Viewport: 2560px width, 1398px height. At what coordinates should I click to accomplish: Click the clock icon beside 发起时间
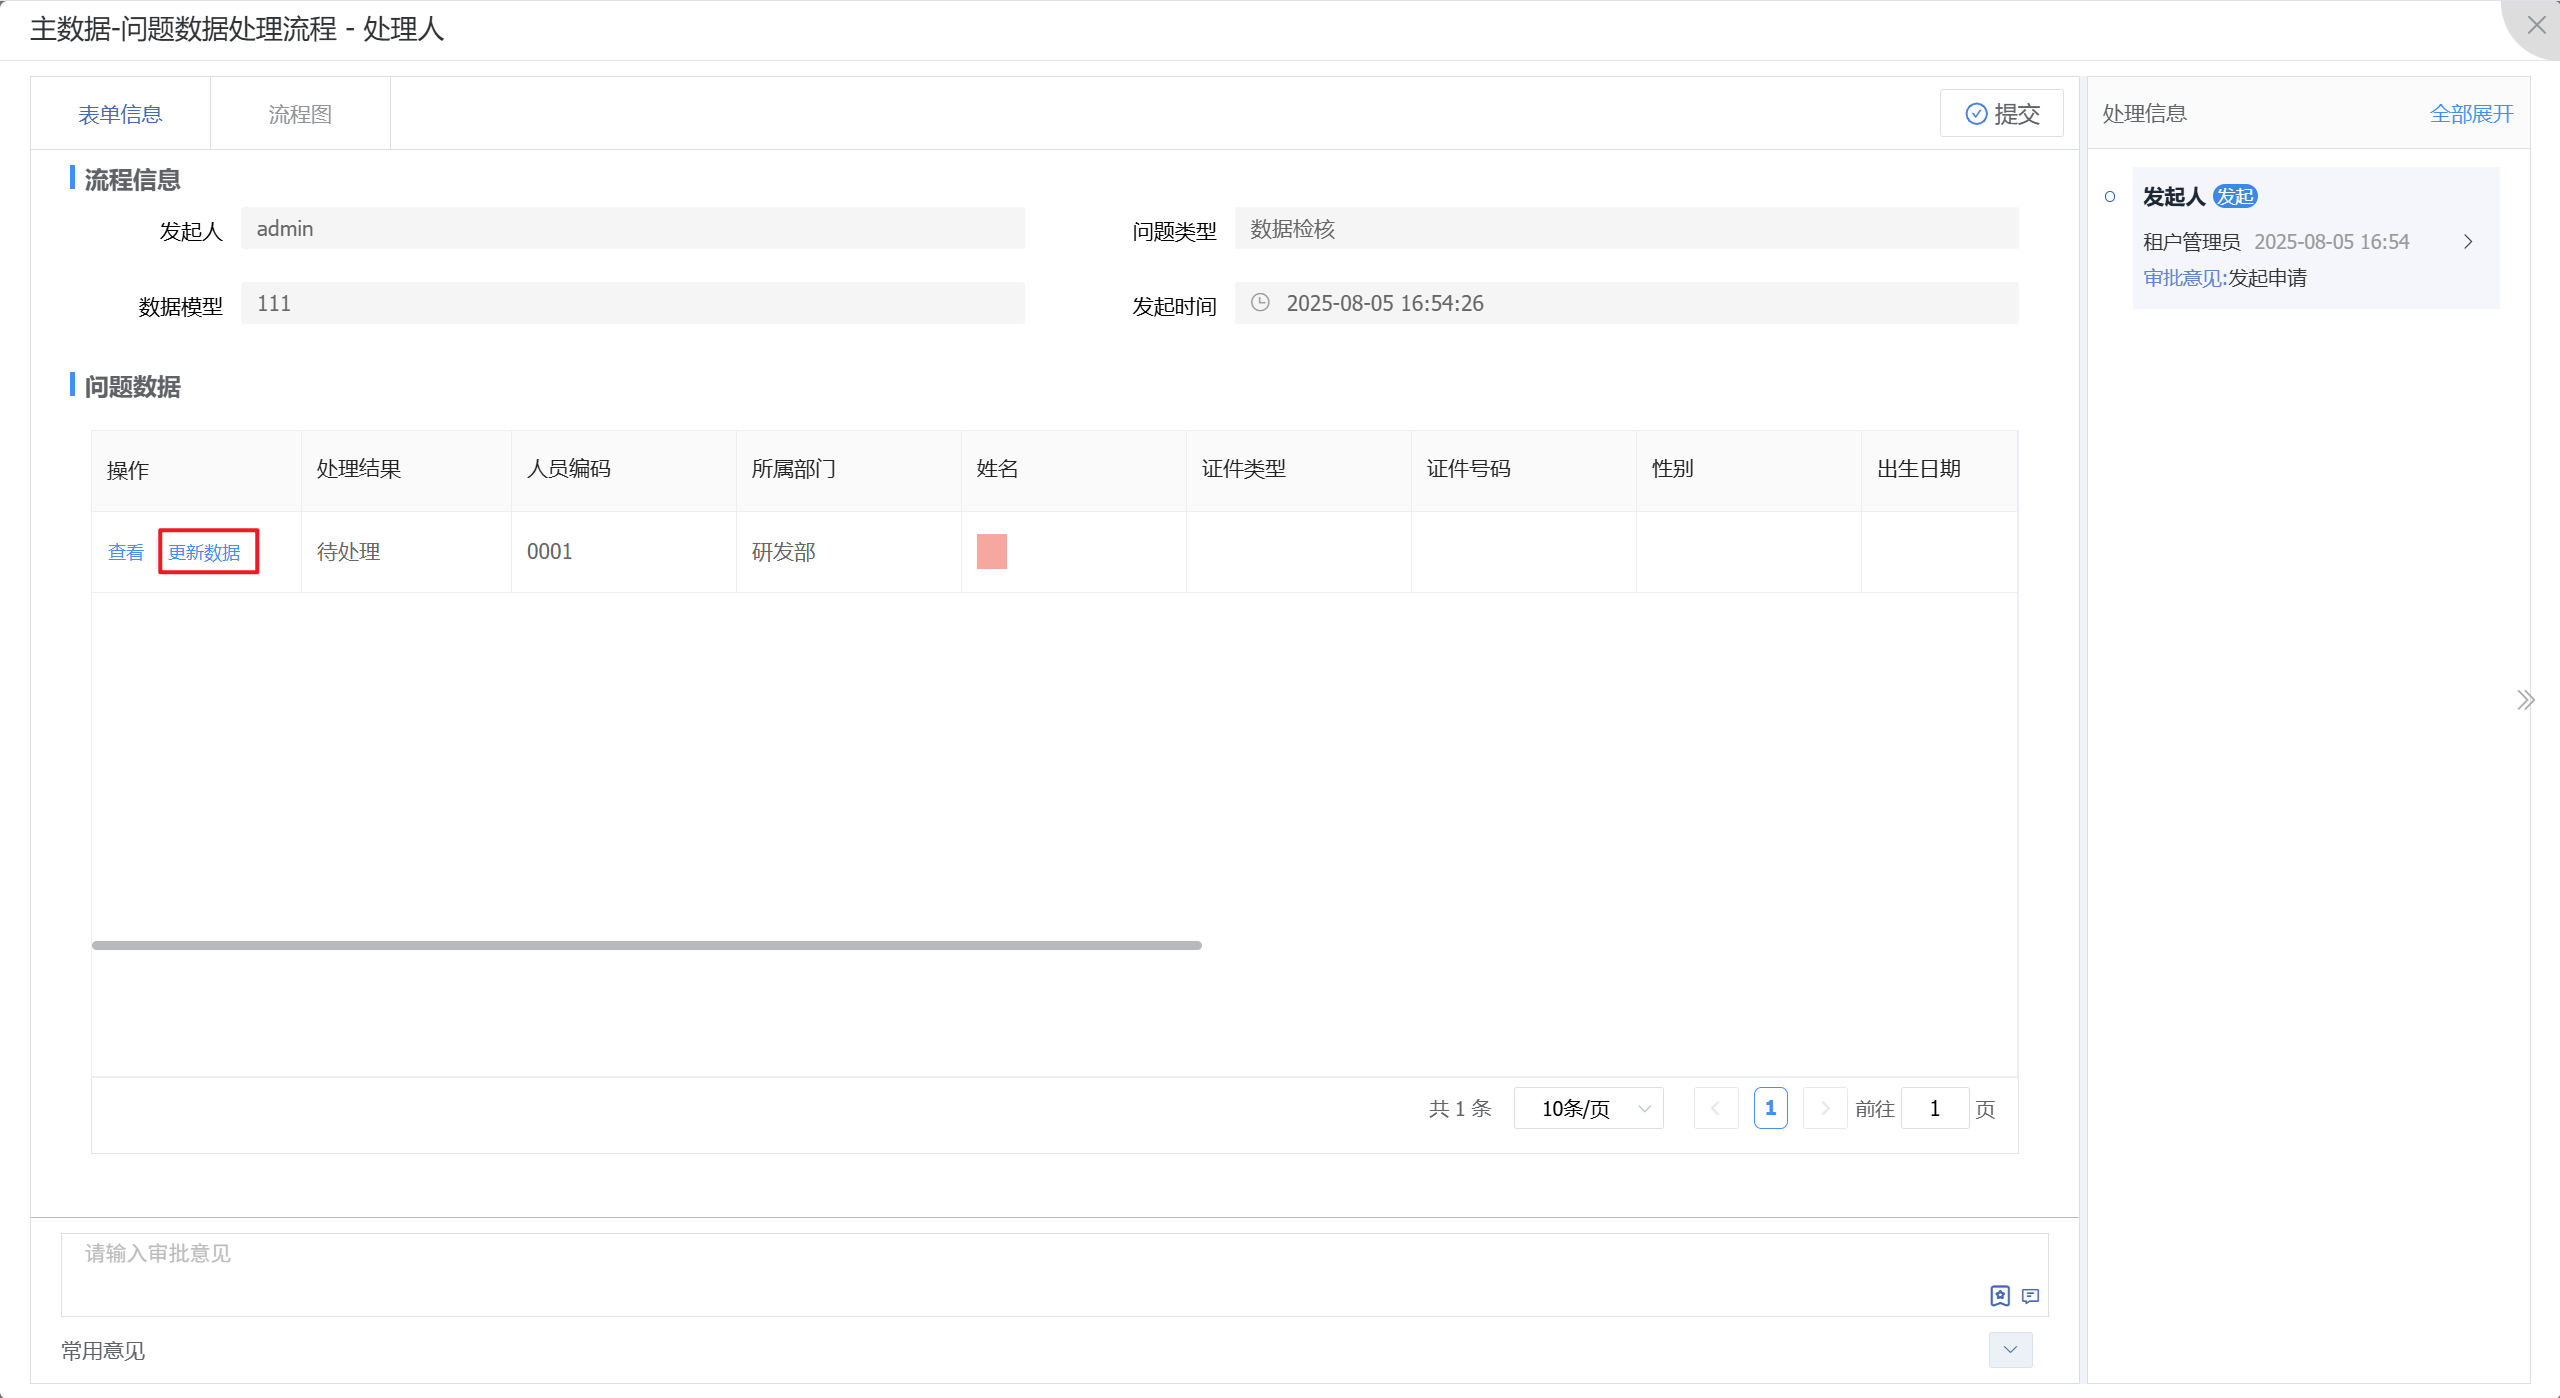(1260, 303)
